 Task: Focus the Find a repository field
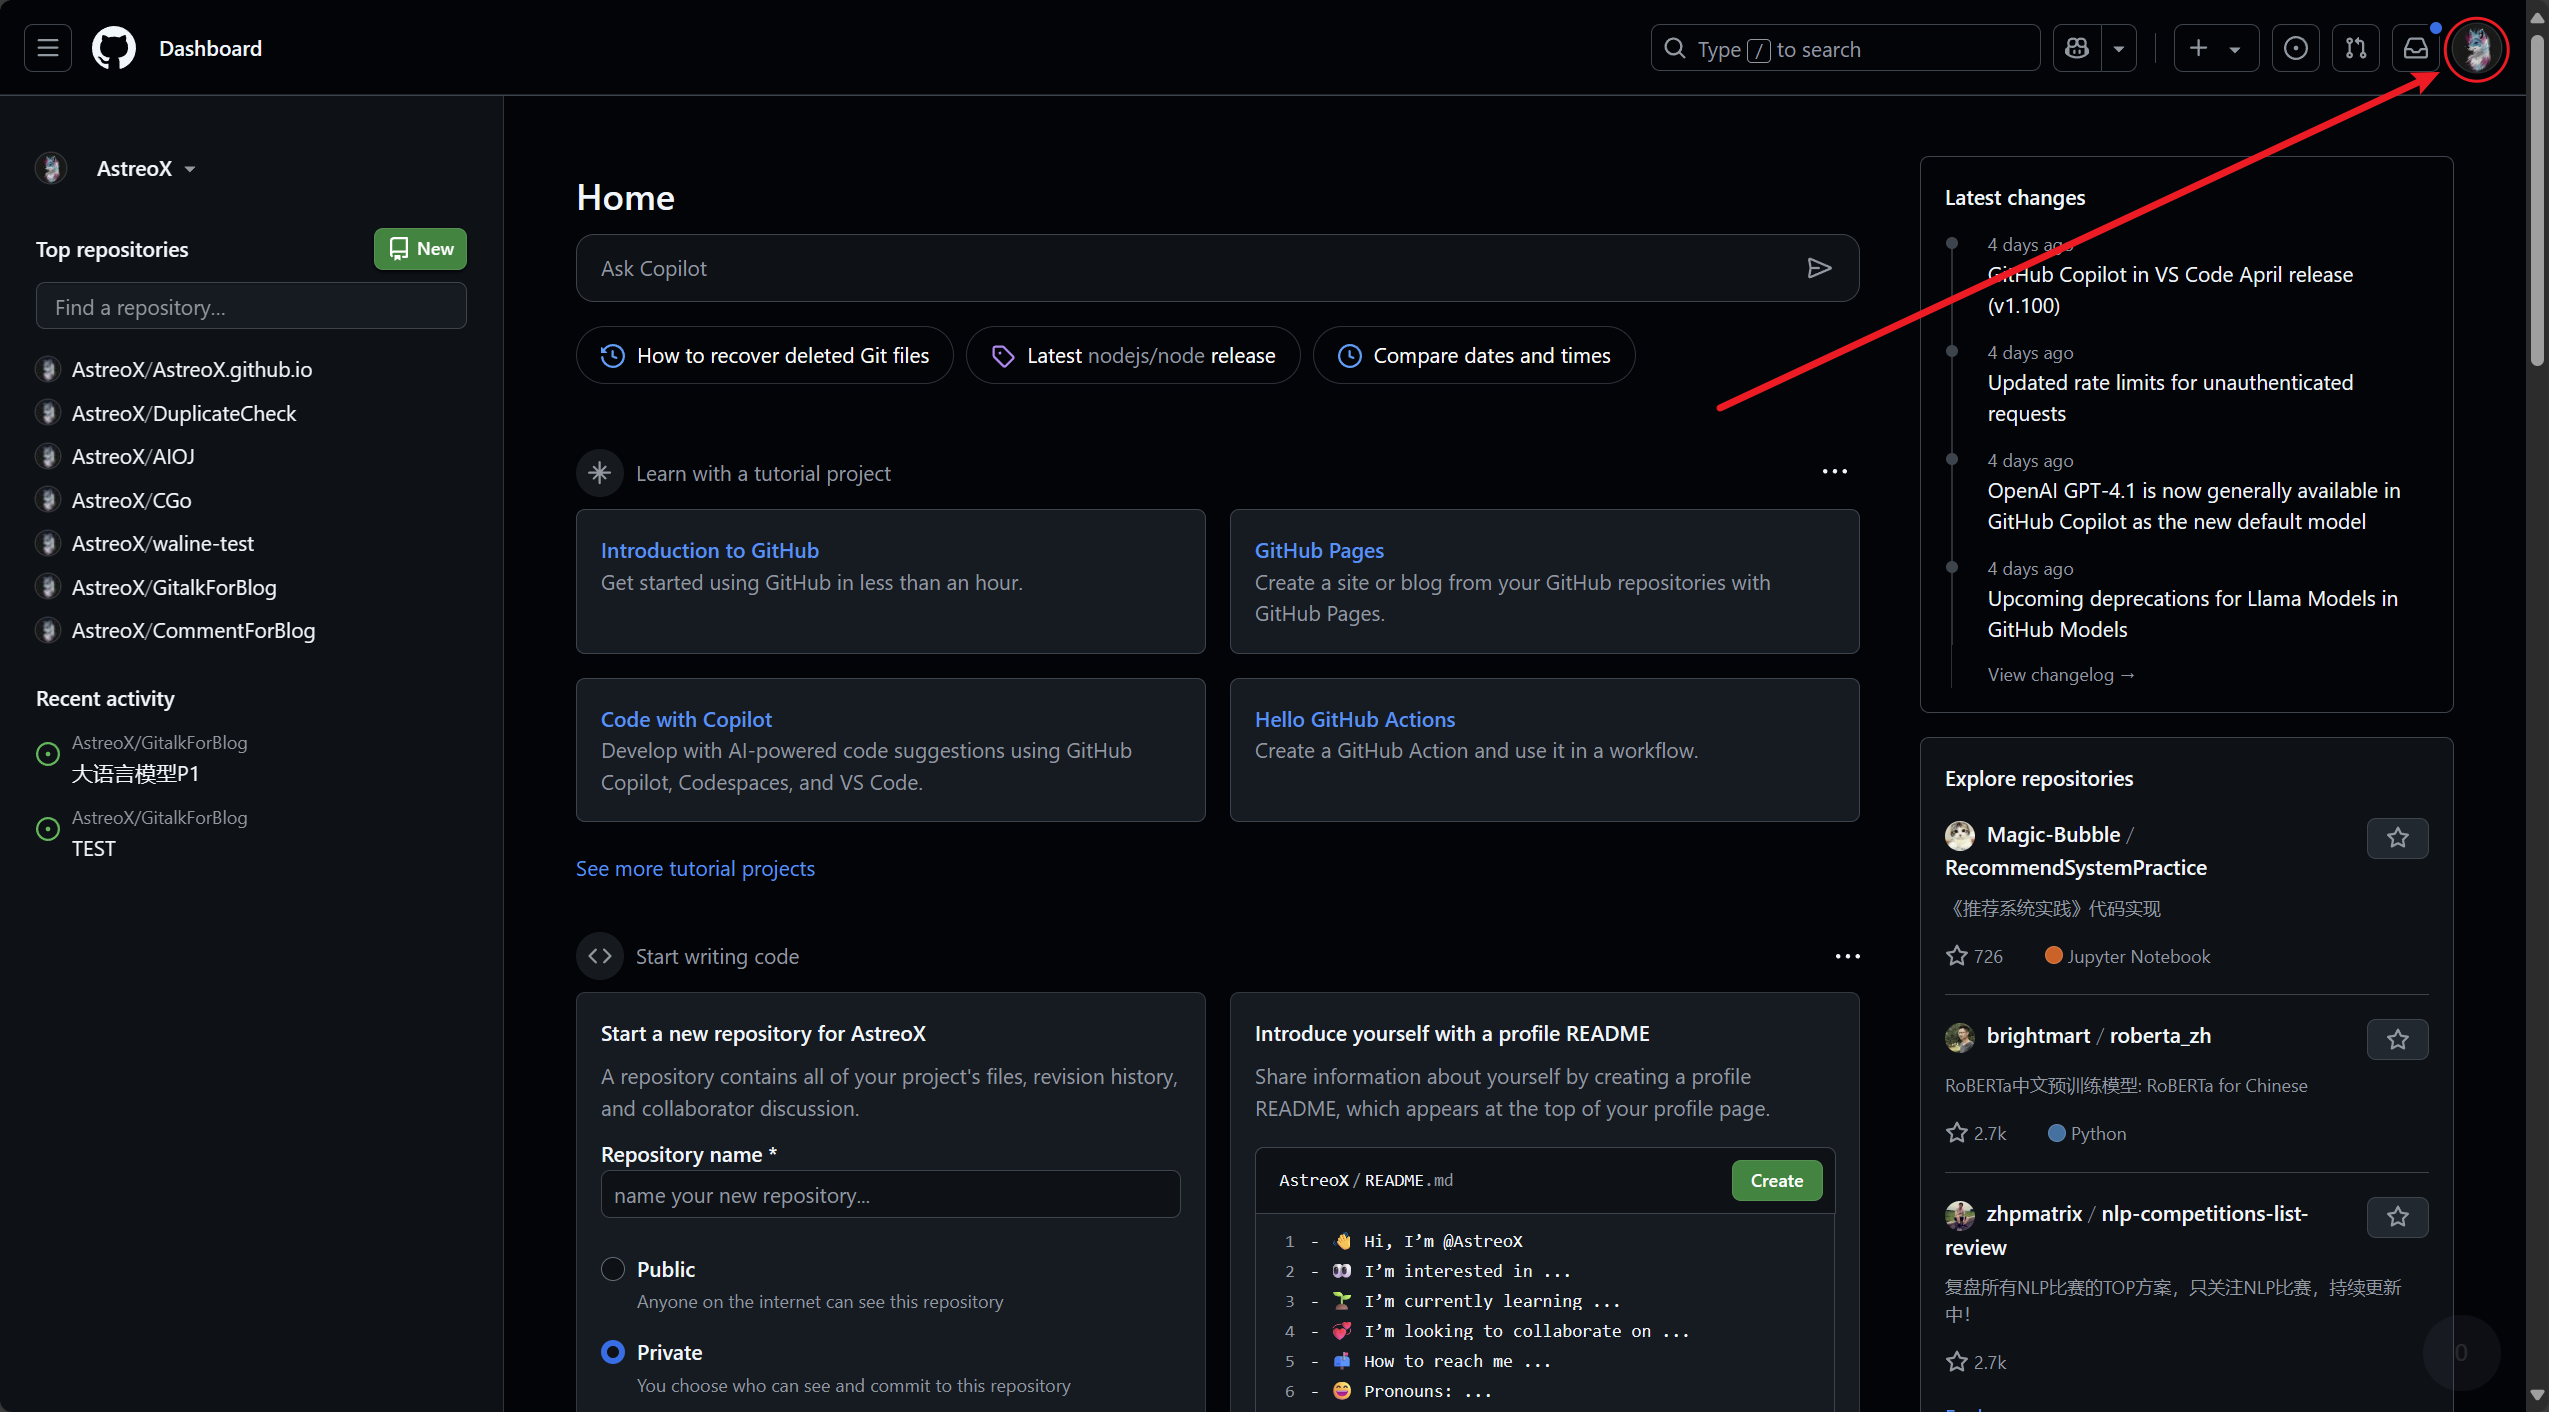[x=251, y=306]
